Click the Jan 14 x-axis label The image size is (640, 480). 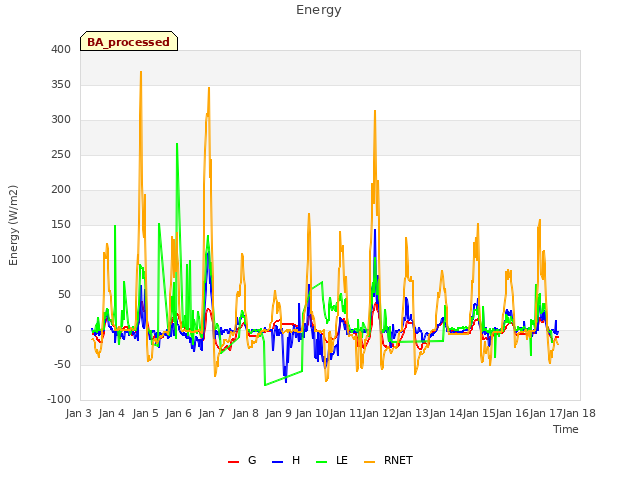(445, 413)
